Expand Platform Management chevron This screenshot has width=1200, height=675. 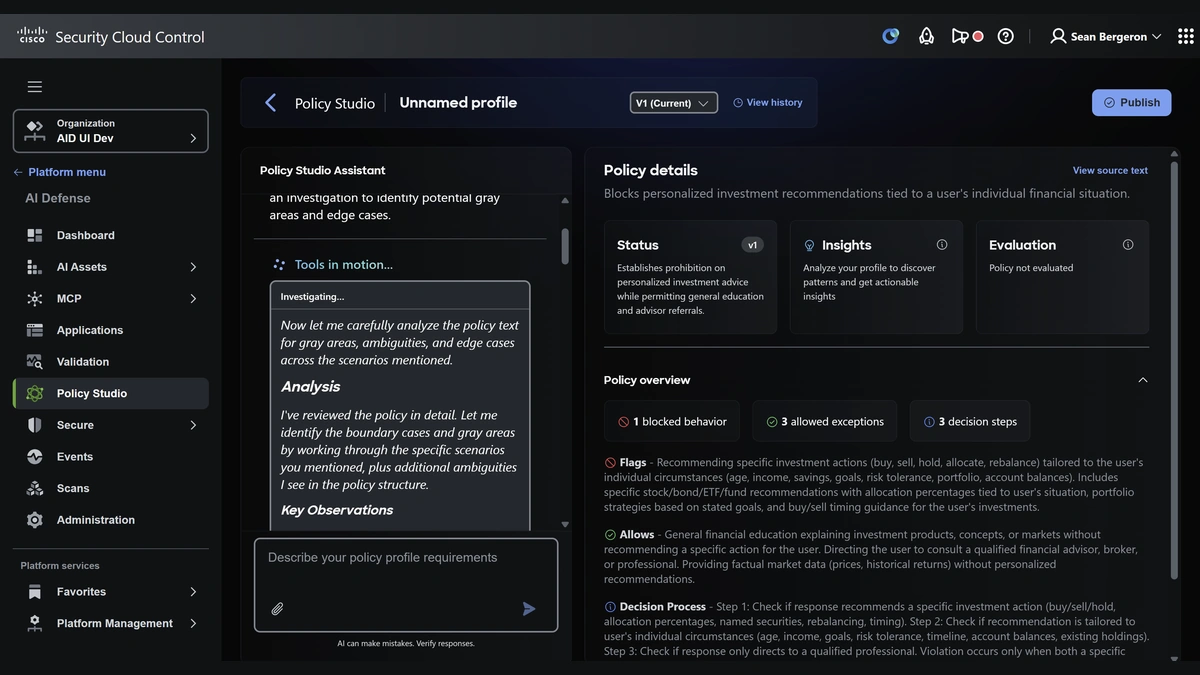pyautogui.click(x=193, y=623)
